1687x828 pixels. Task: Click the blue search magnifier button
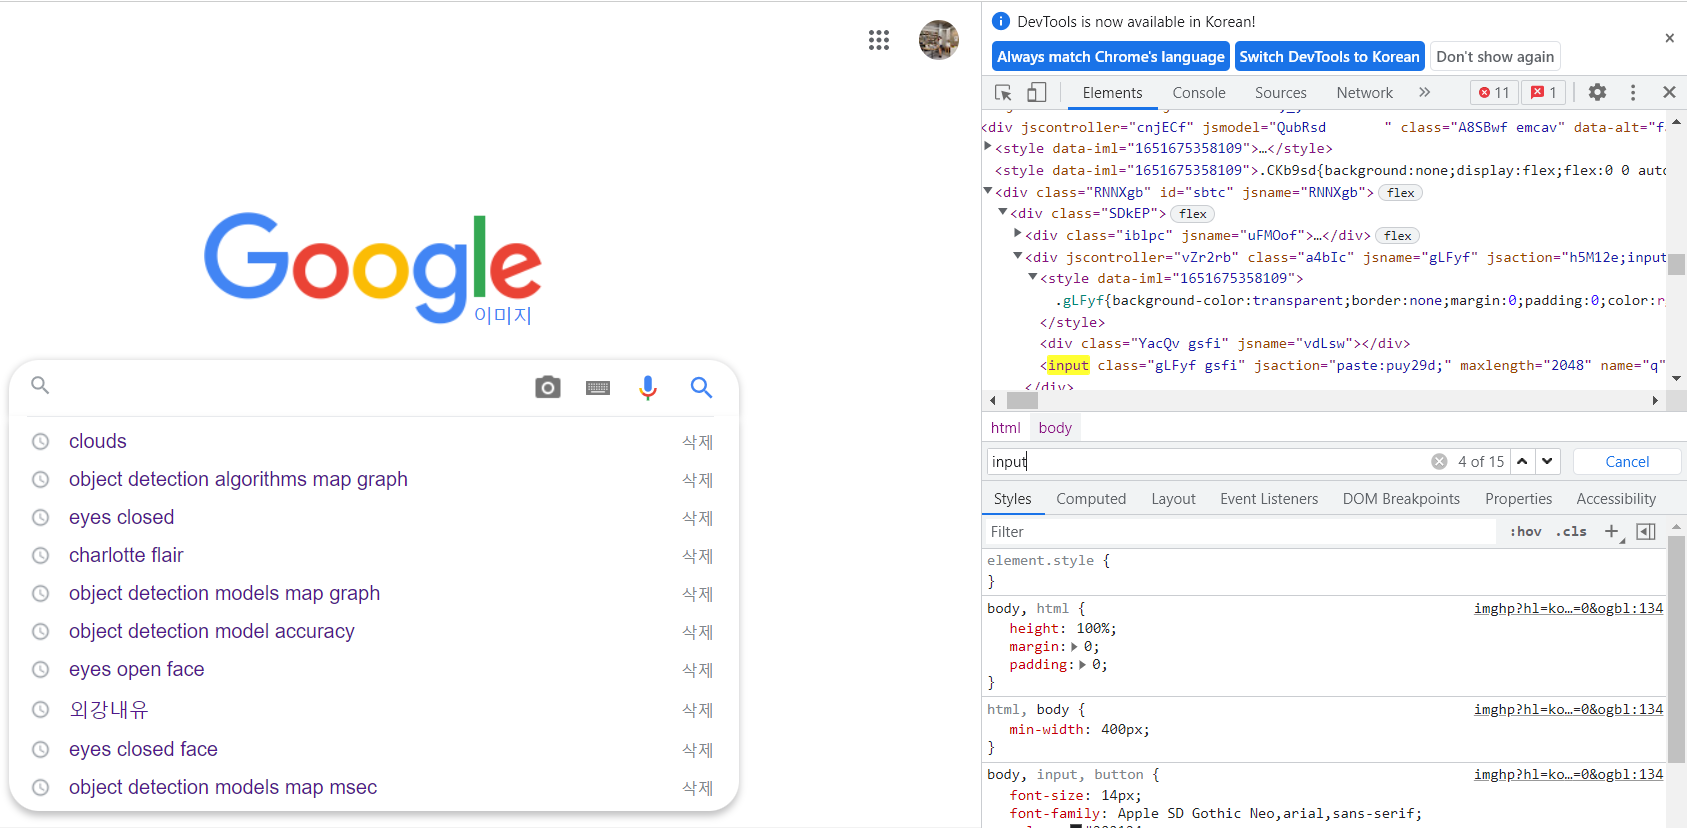[x=702, y=387]
